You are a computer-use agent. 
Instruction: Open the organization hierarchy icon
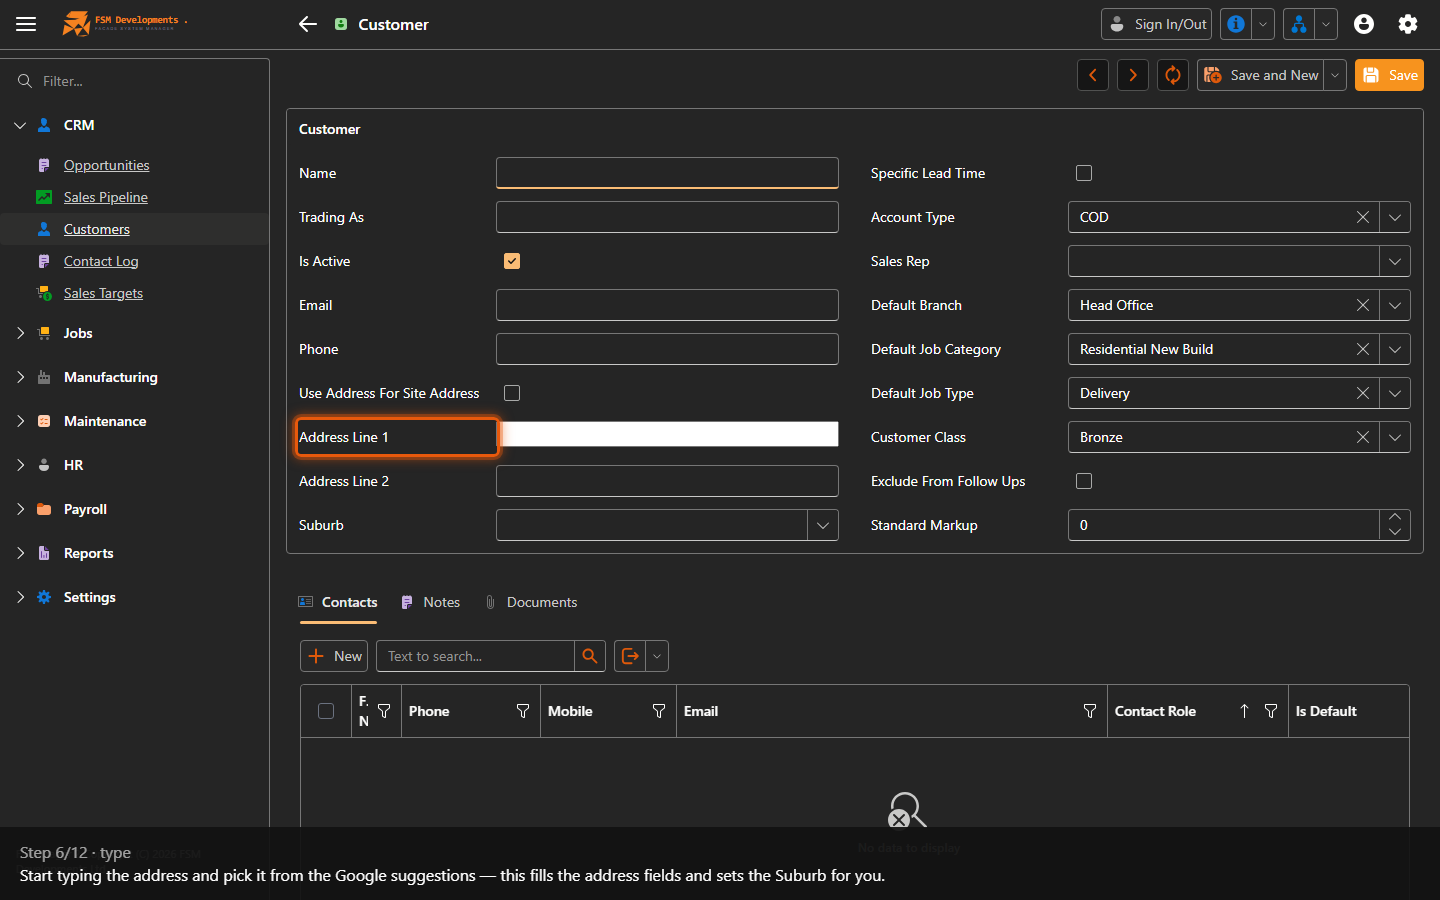(x=1299, y=24)
